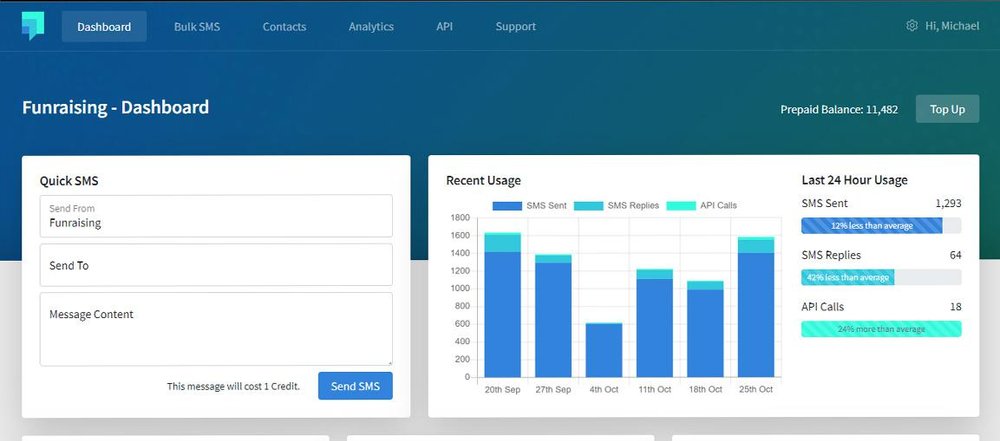
Task: Click the Message Content text area
Action: pyautogui.click(x=216, y=329)
